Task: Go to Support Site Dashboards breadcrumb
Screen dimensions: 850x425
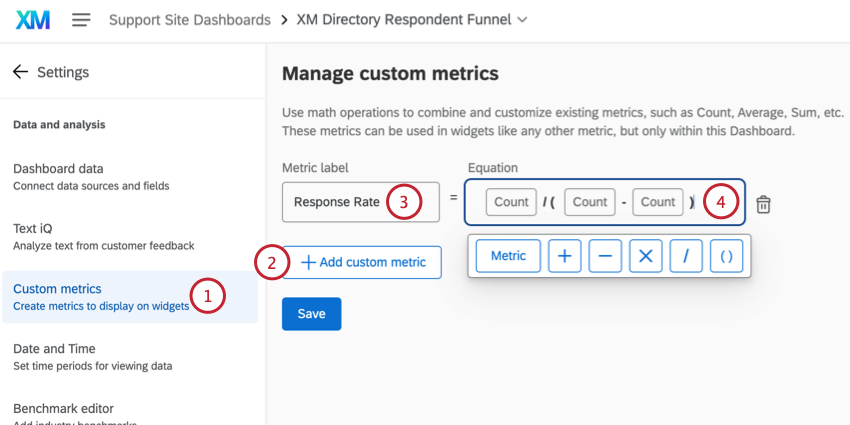Action: coord(189,20)
